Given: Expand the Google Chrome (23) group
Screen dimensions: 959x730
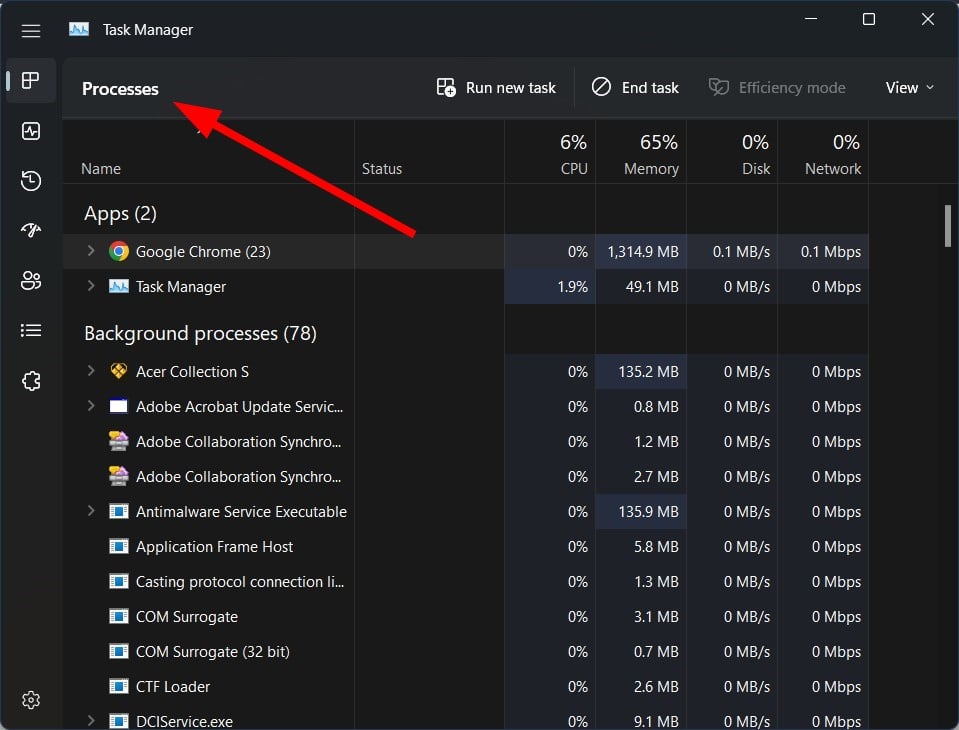Looking at the screenshot, I should coord(91,251).
